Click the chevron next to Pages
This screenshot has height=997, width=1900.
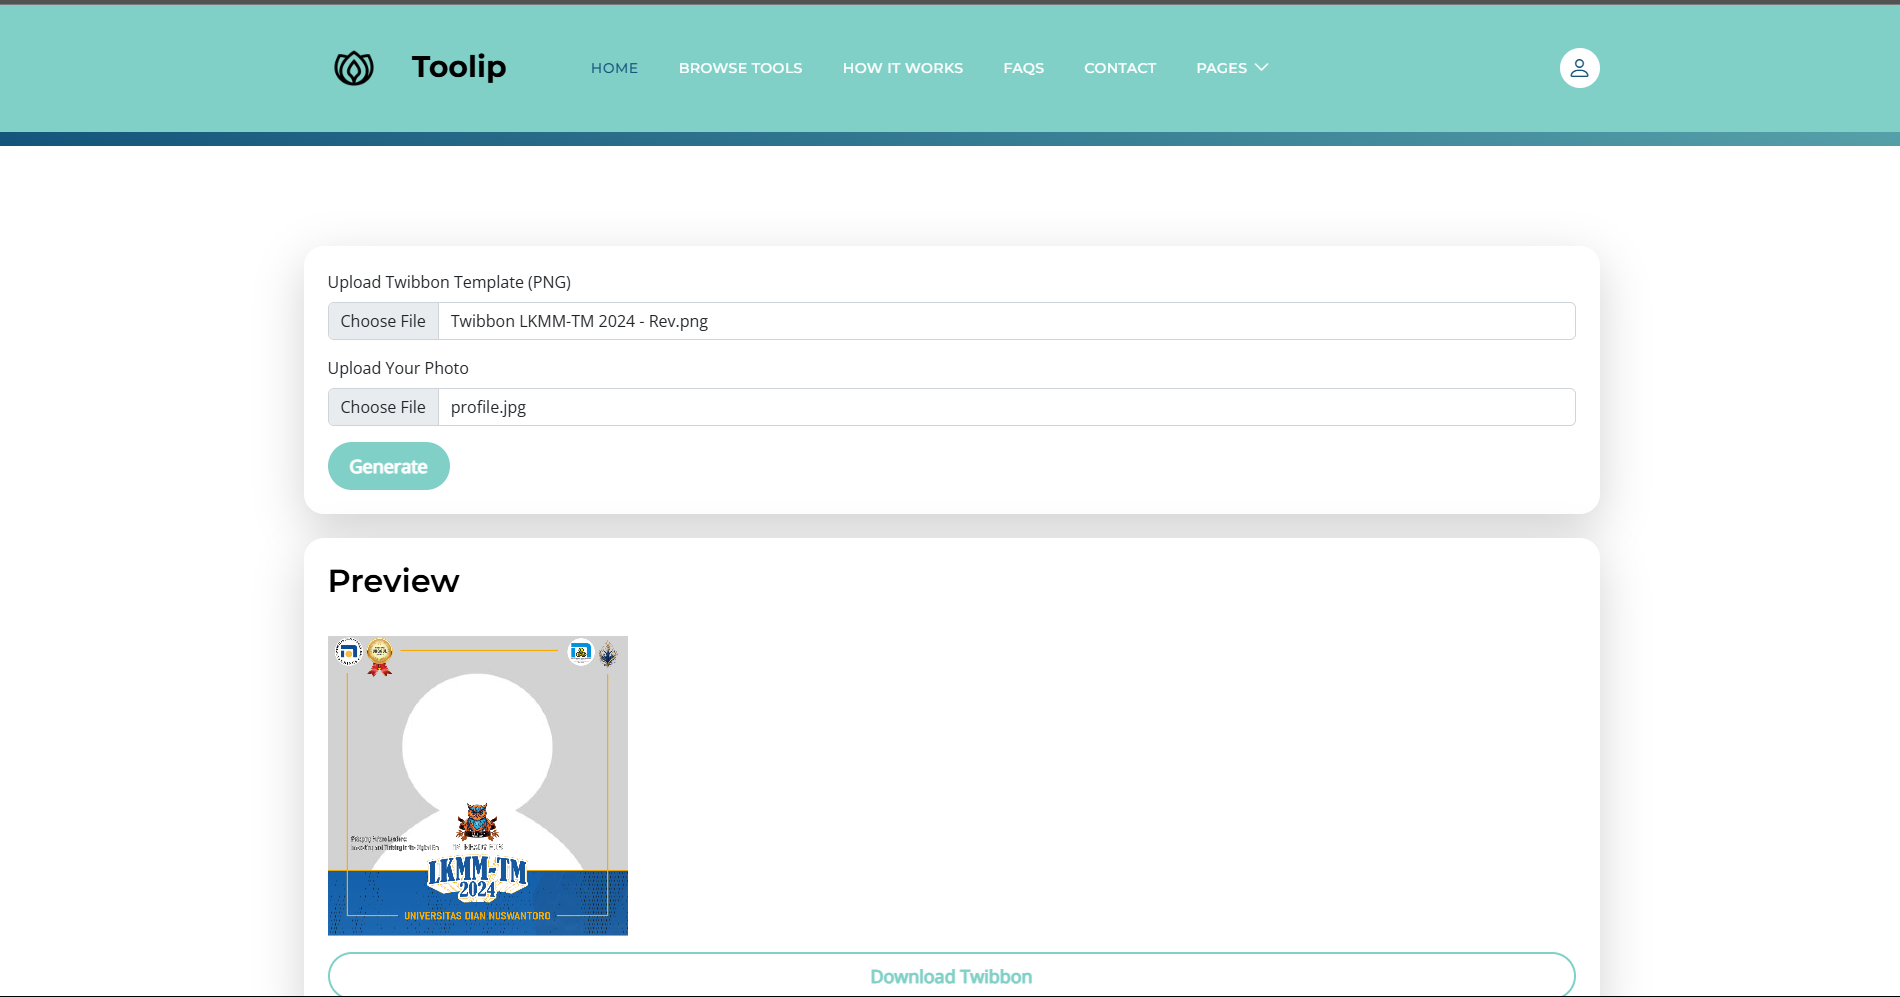pos(1262,67)
